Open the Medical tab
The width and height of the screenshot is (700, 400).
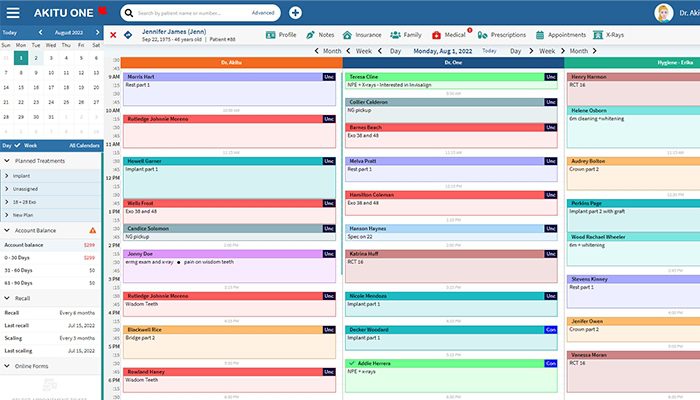[449, 35]
